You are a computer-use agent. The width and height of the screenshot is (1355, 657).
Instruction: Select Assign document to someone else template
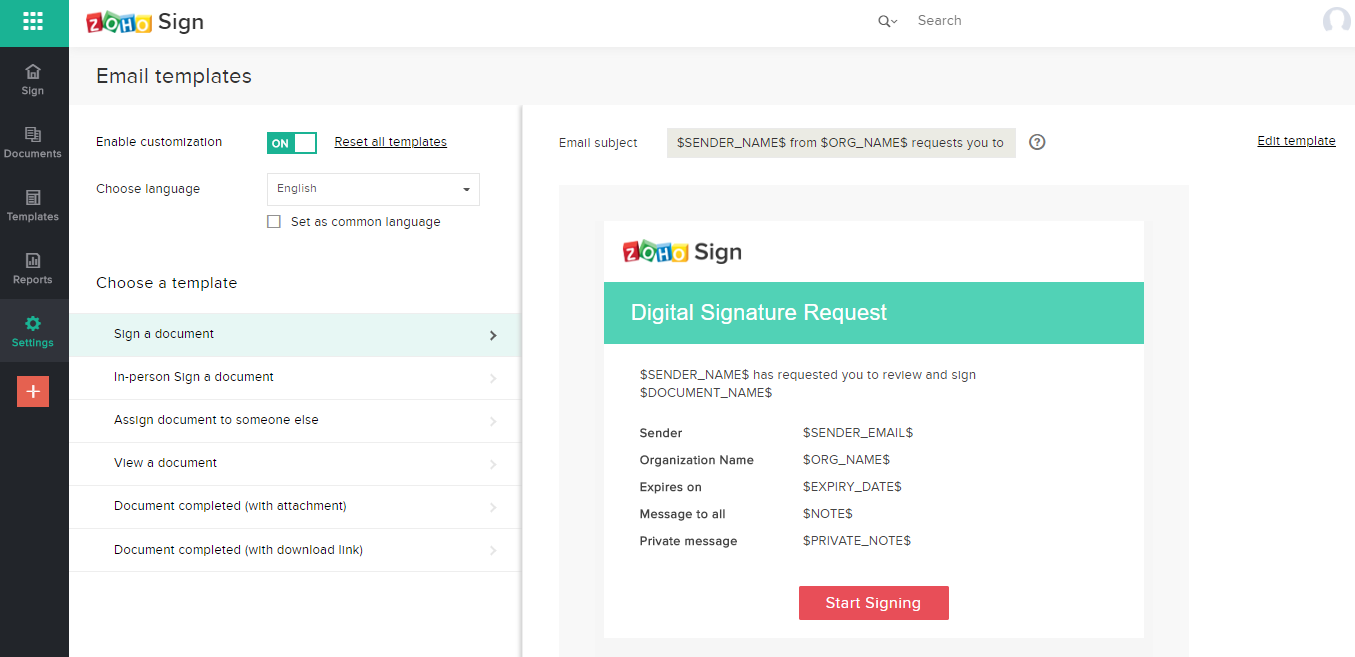point(216,420)
